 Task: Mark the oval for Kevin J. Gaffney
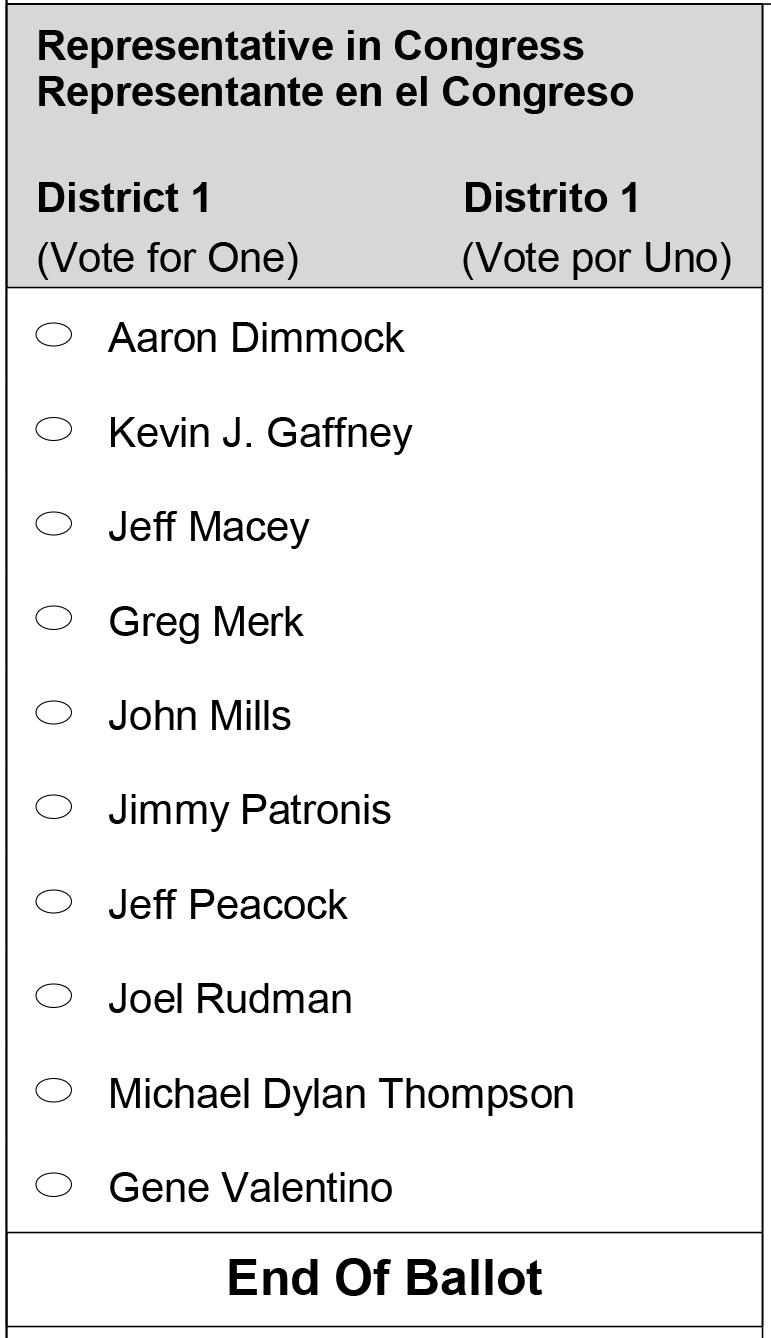click(x=54, y=430)
